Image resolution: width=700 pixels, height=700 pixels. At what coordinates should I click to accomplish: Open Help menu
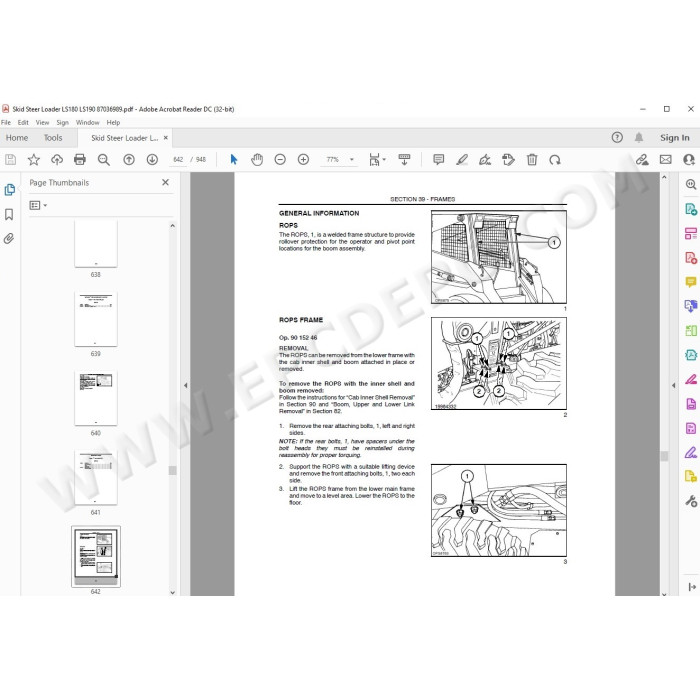(x=113, y=122)
